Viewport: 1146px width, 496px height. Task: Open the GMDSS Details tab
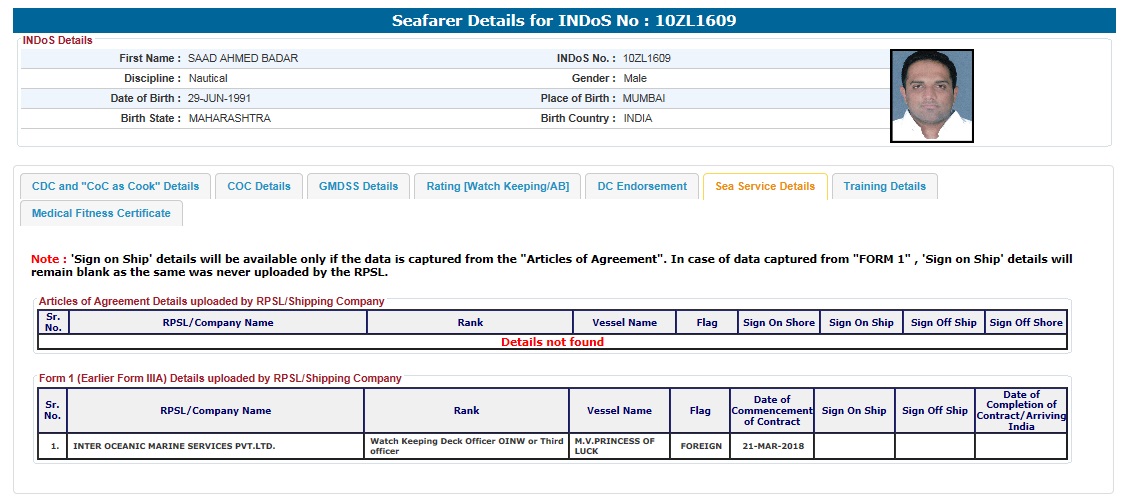358,186
